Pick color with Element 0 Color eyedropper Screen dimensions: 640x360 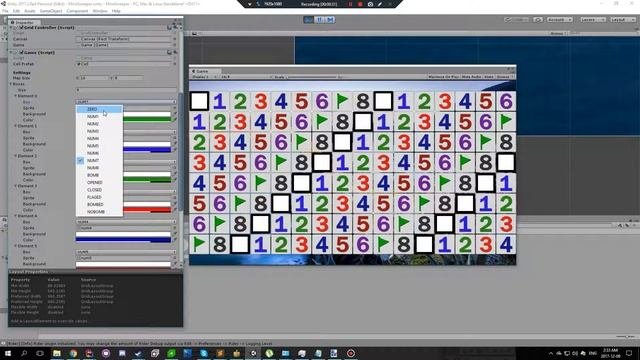point(174,120)
